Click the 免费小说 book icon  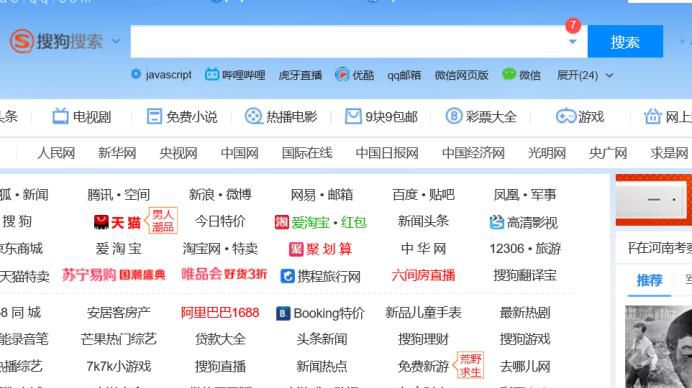pos(154,117)
